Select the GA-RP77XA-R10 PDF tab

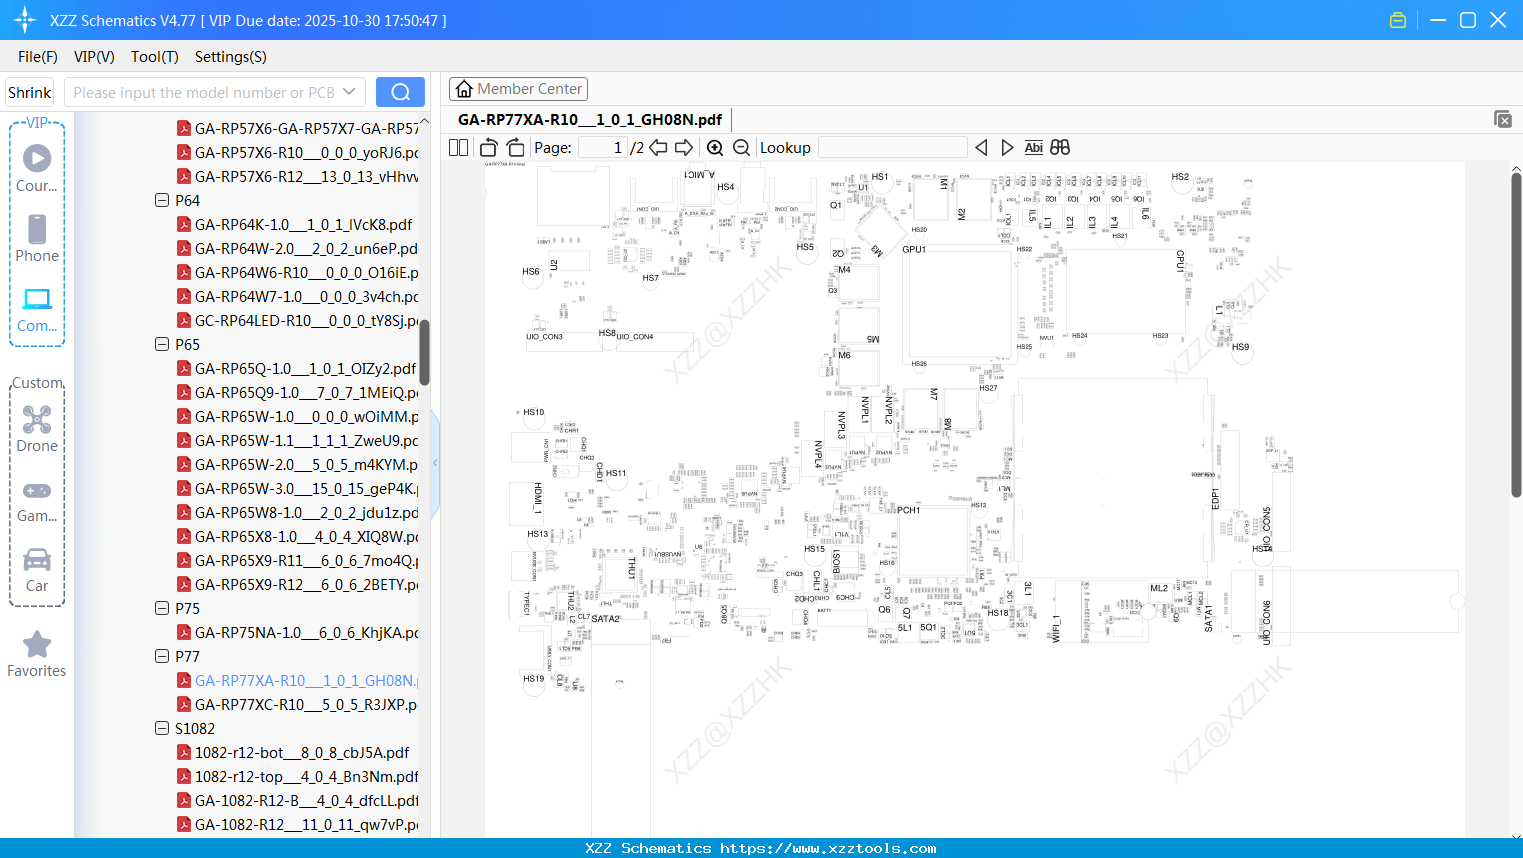[x=590, y=119]
